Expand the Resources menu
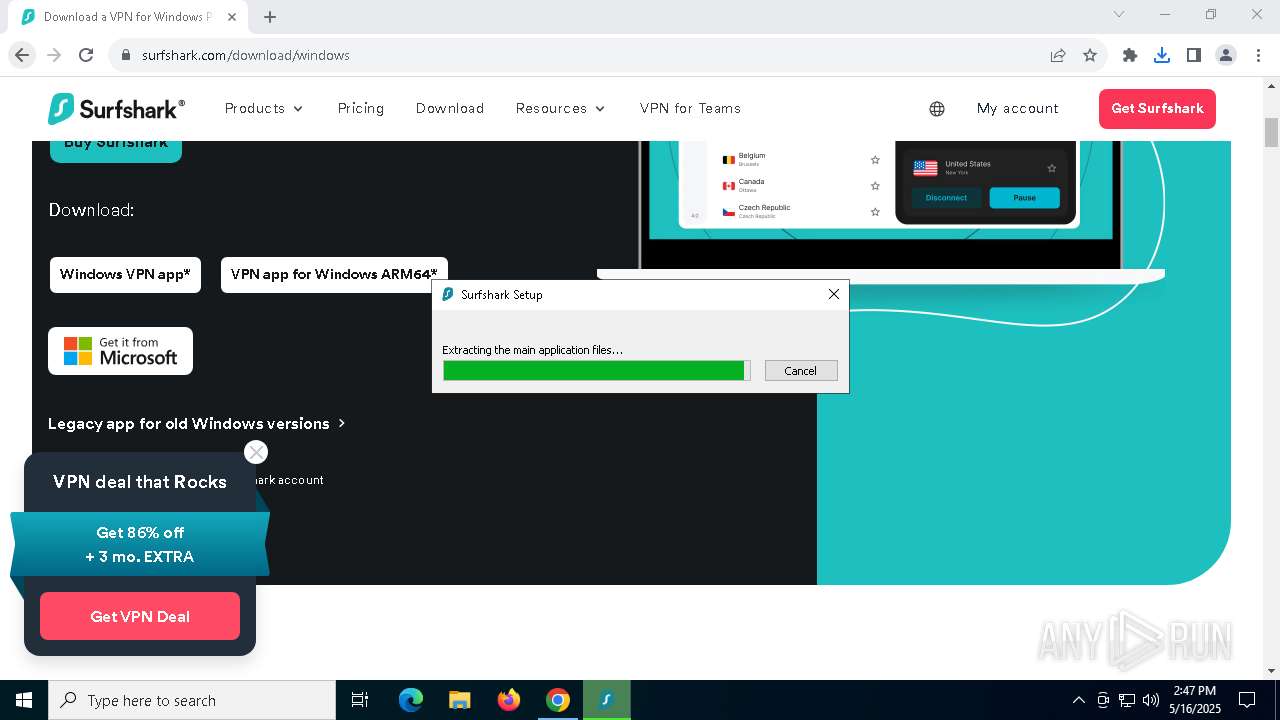Viewport: 1280px width, 720px height. [x=561, y=108]
